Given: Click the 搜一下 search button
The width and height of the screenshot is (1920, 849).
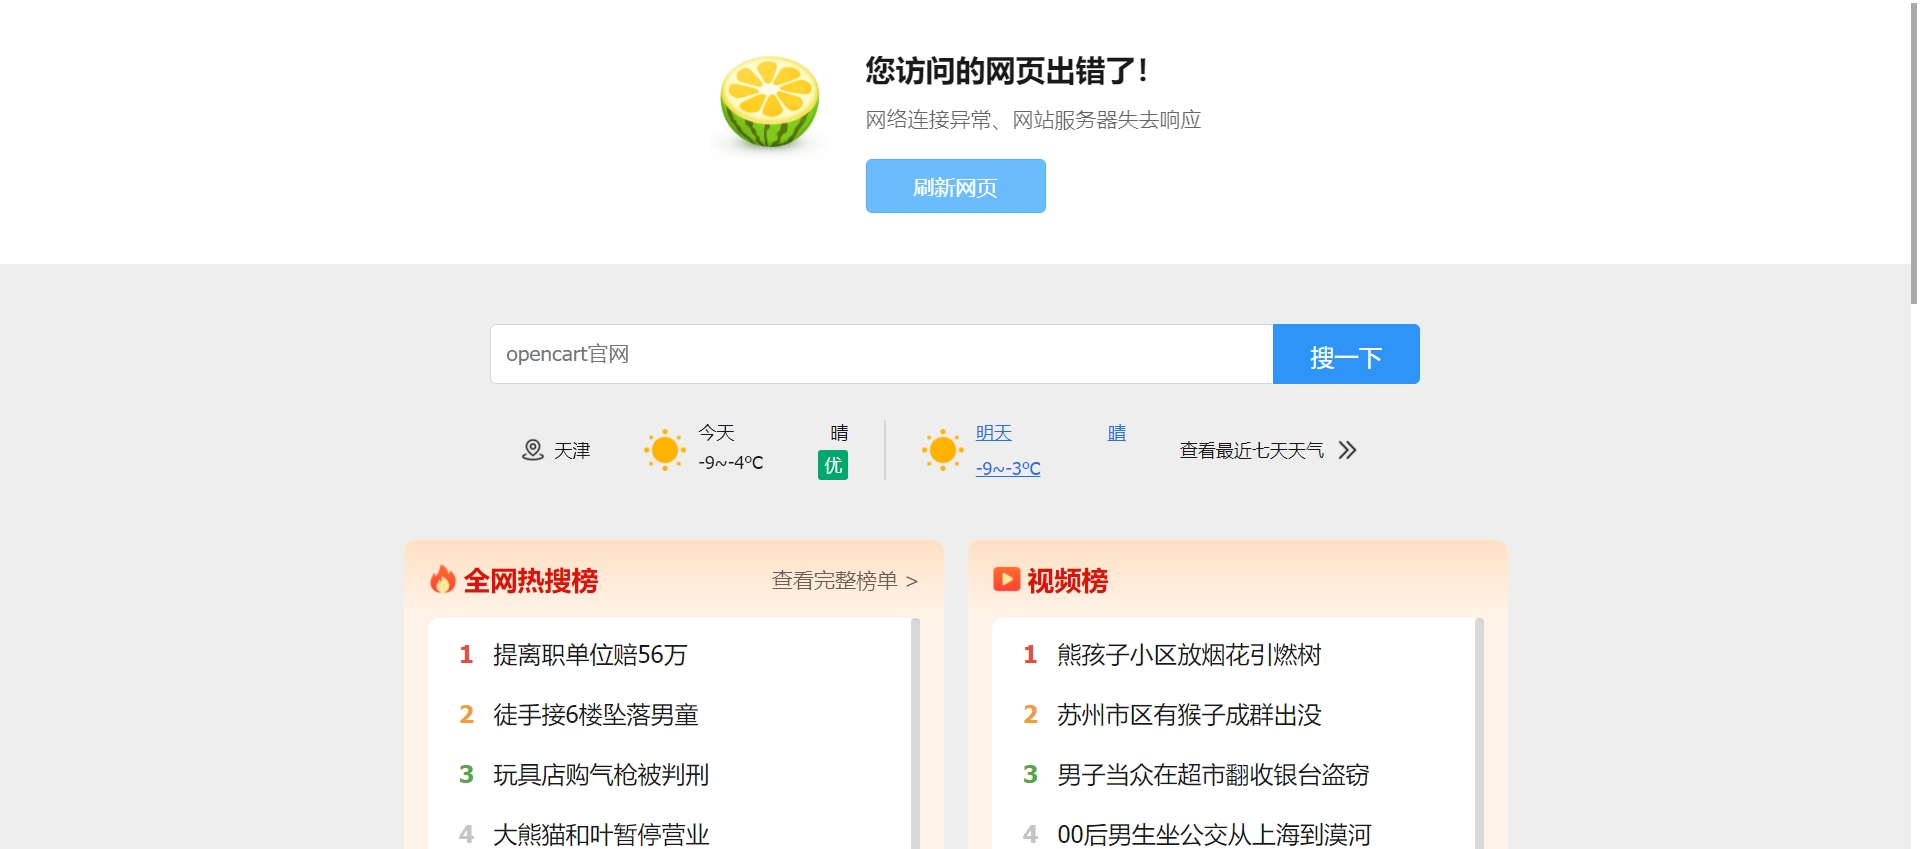Looking at the screenshot, I should (x=1346, y=354).
